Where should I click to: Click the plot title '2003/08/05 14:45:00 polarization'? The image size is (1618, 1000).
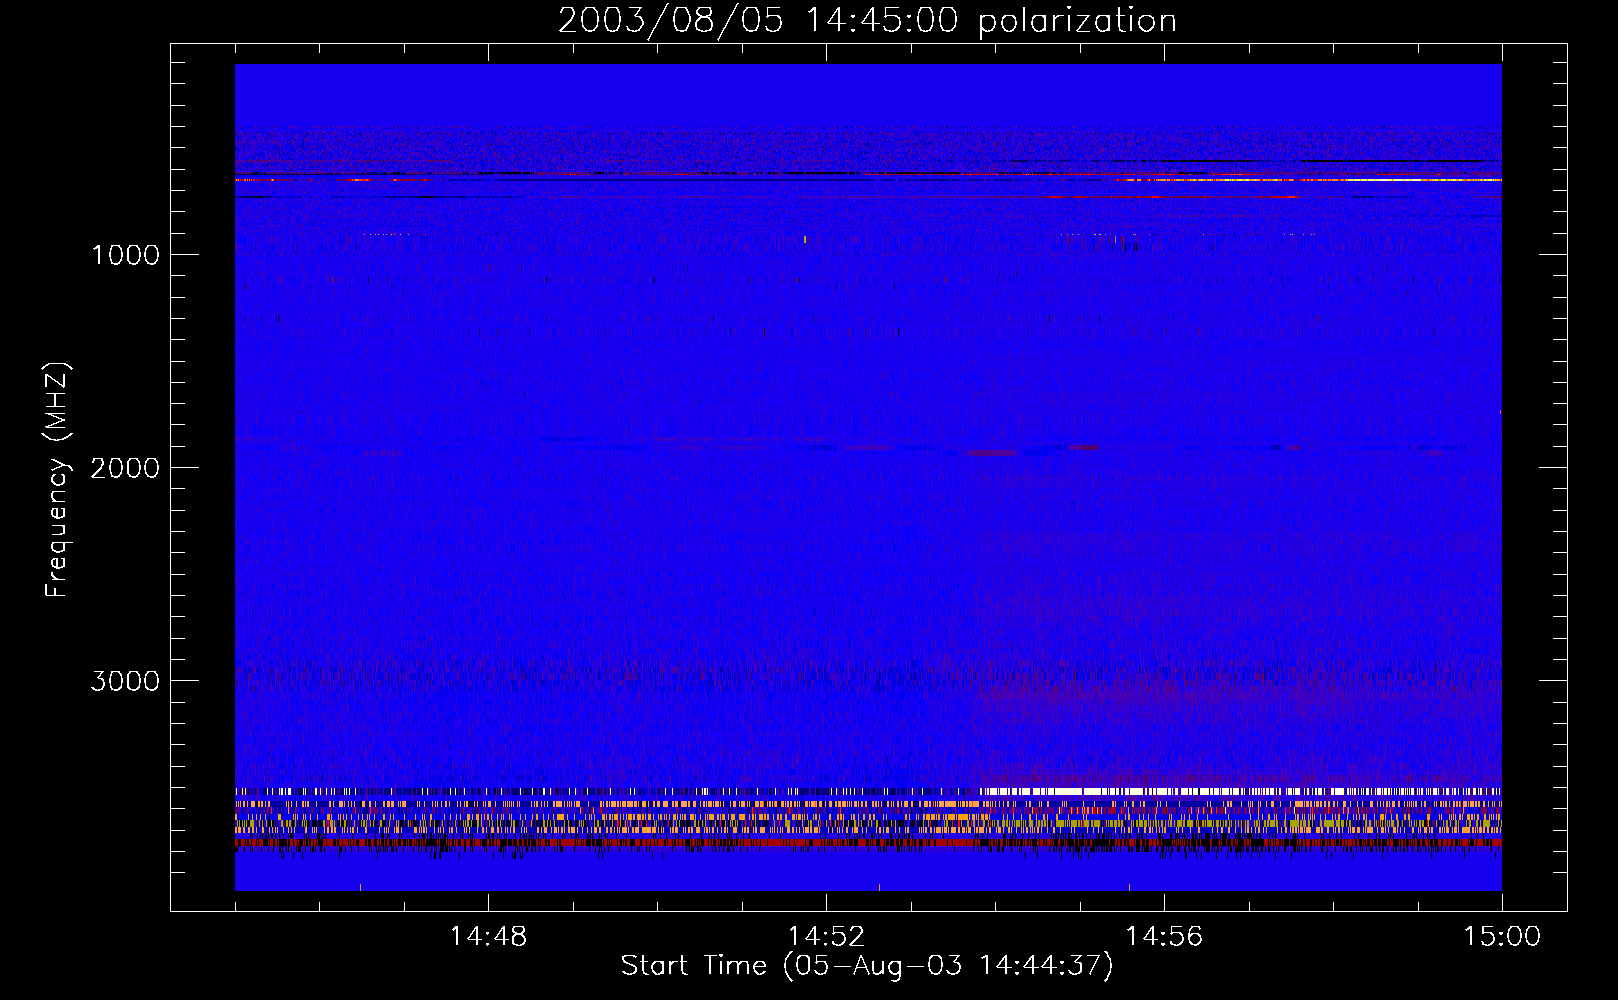pyautogui.click(x=867, y=21)
